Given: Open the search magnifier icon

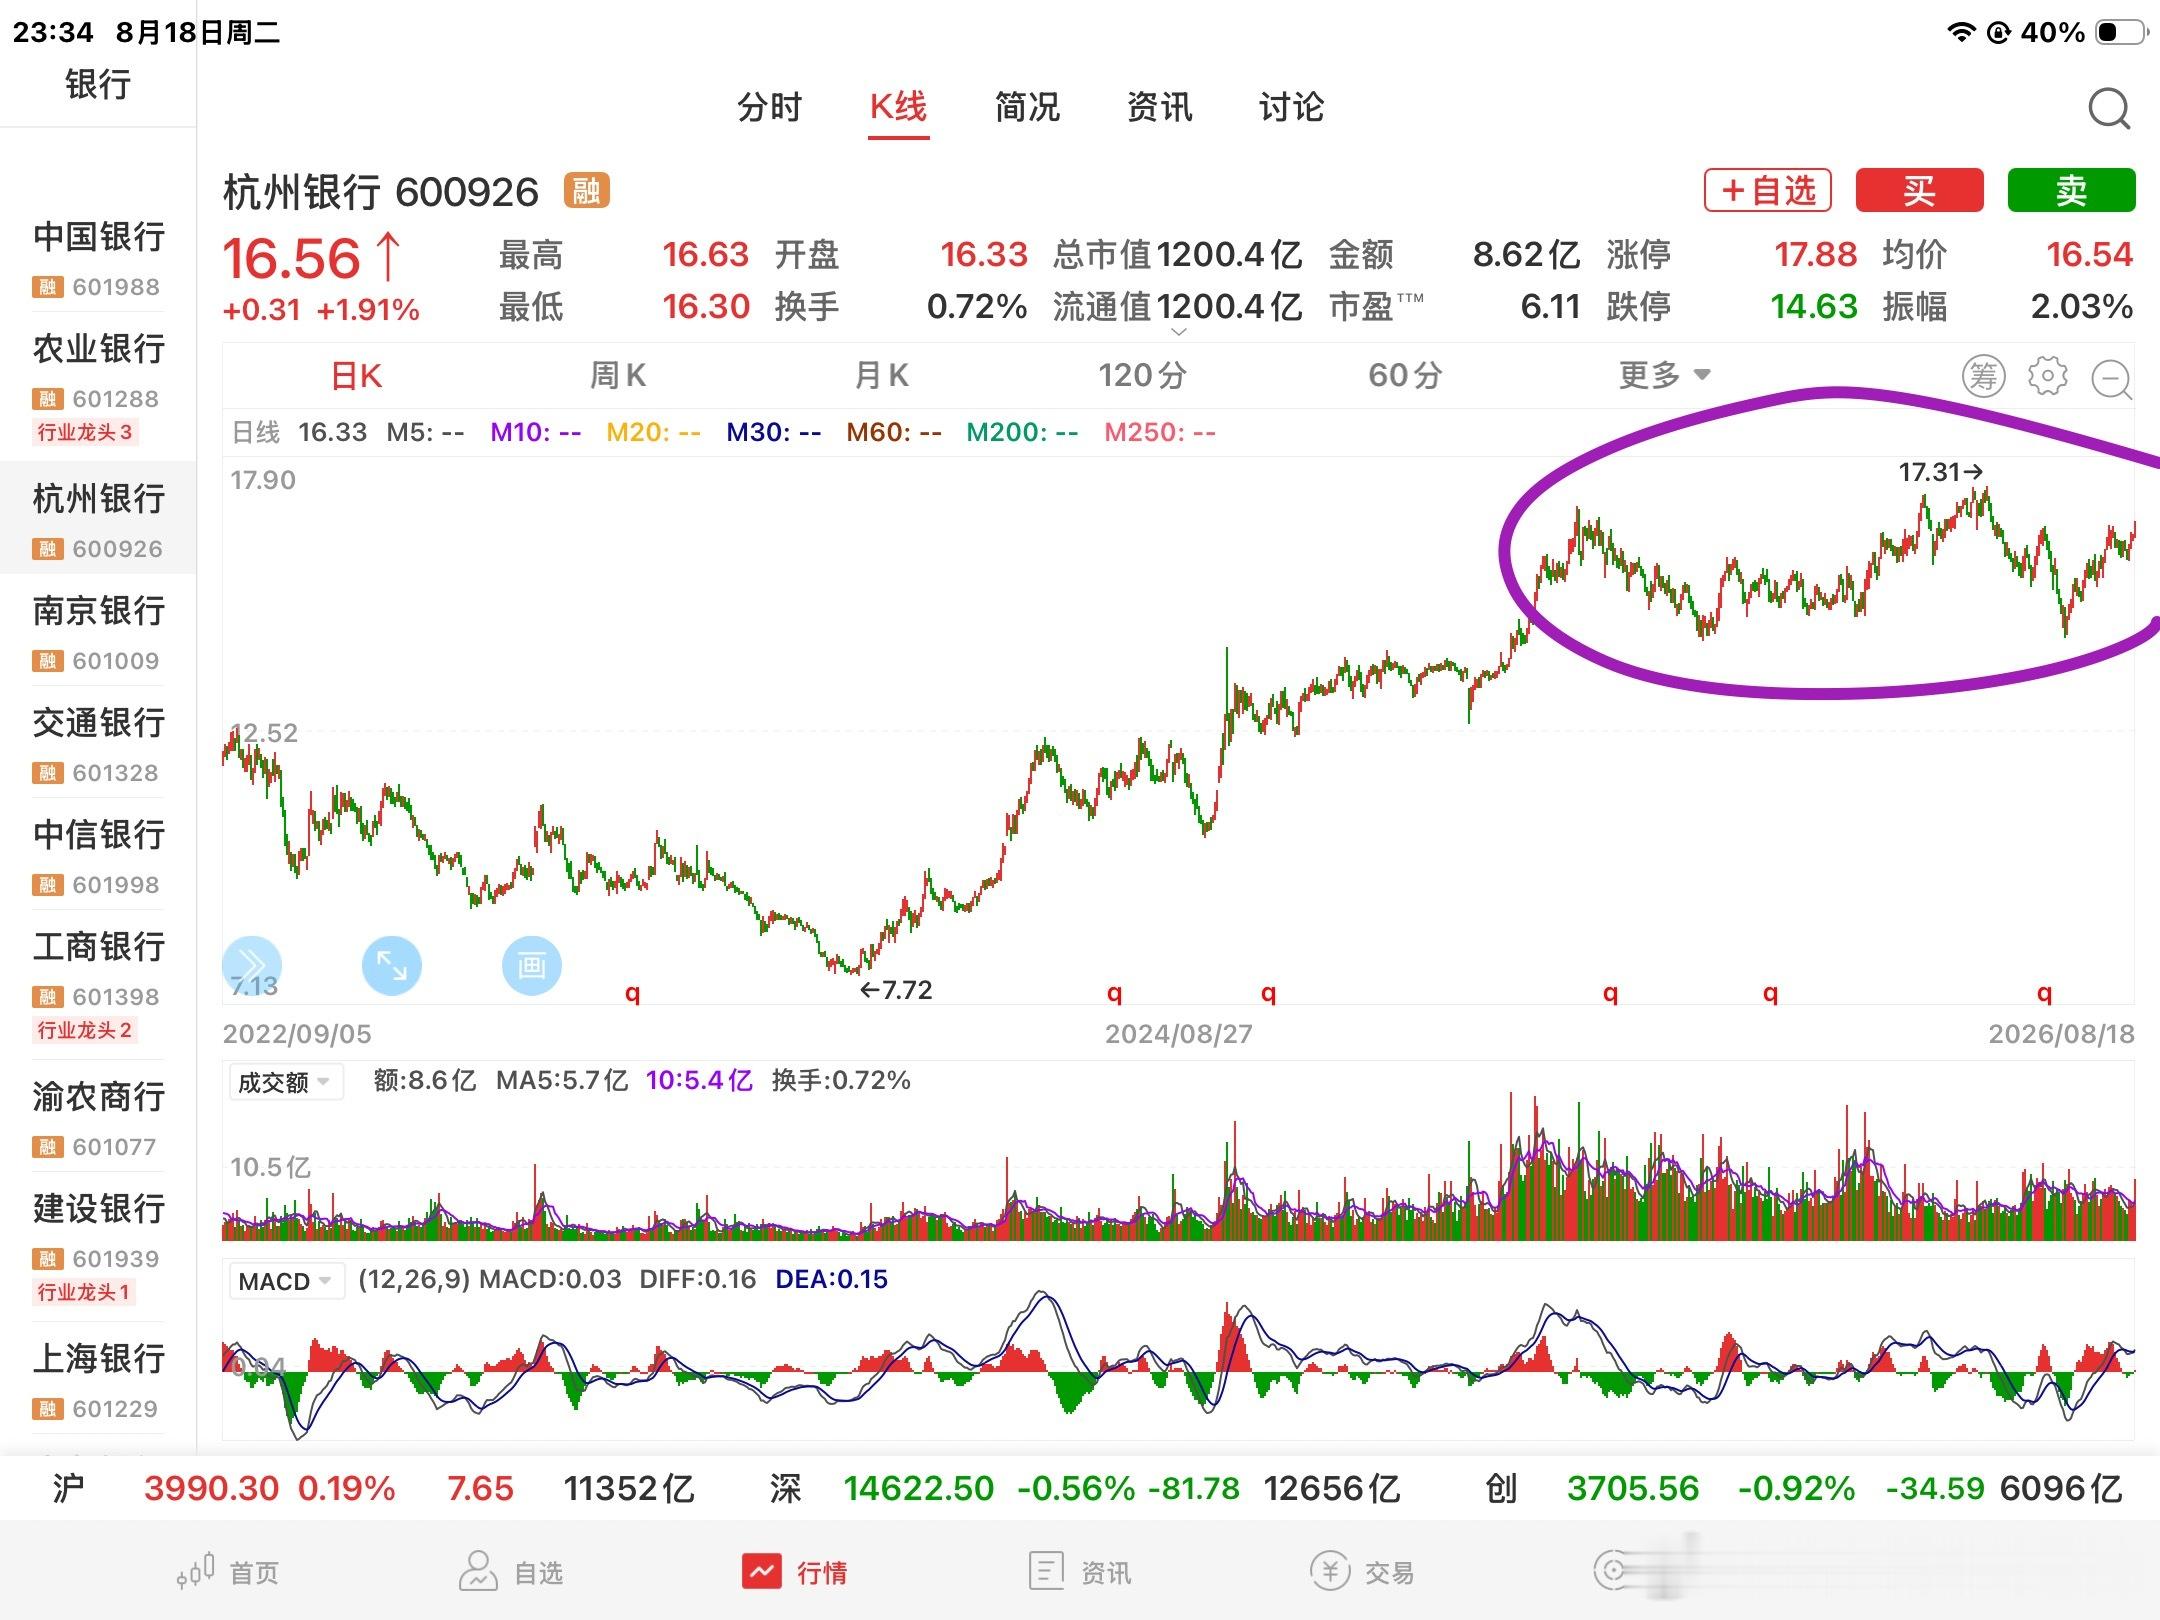Looking at the screenshot, I should click(x=2109, y=109).
